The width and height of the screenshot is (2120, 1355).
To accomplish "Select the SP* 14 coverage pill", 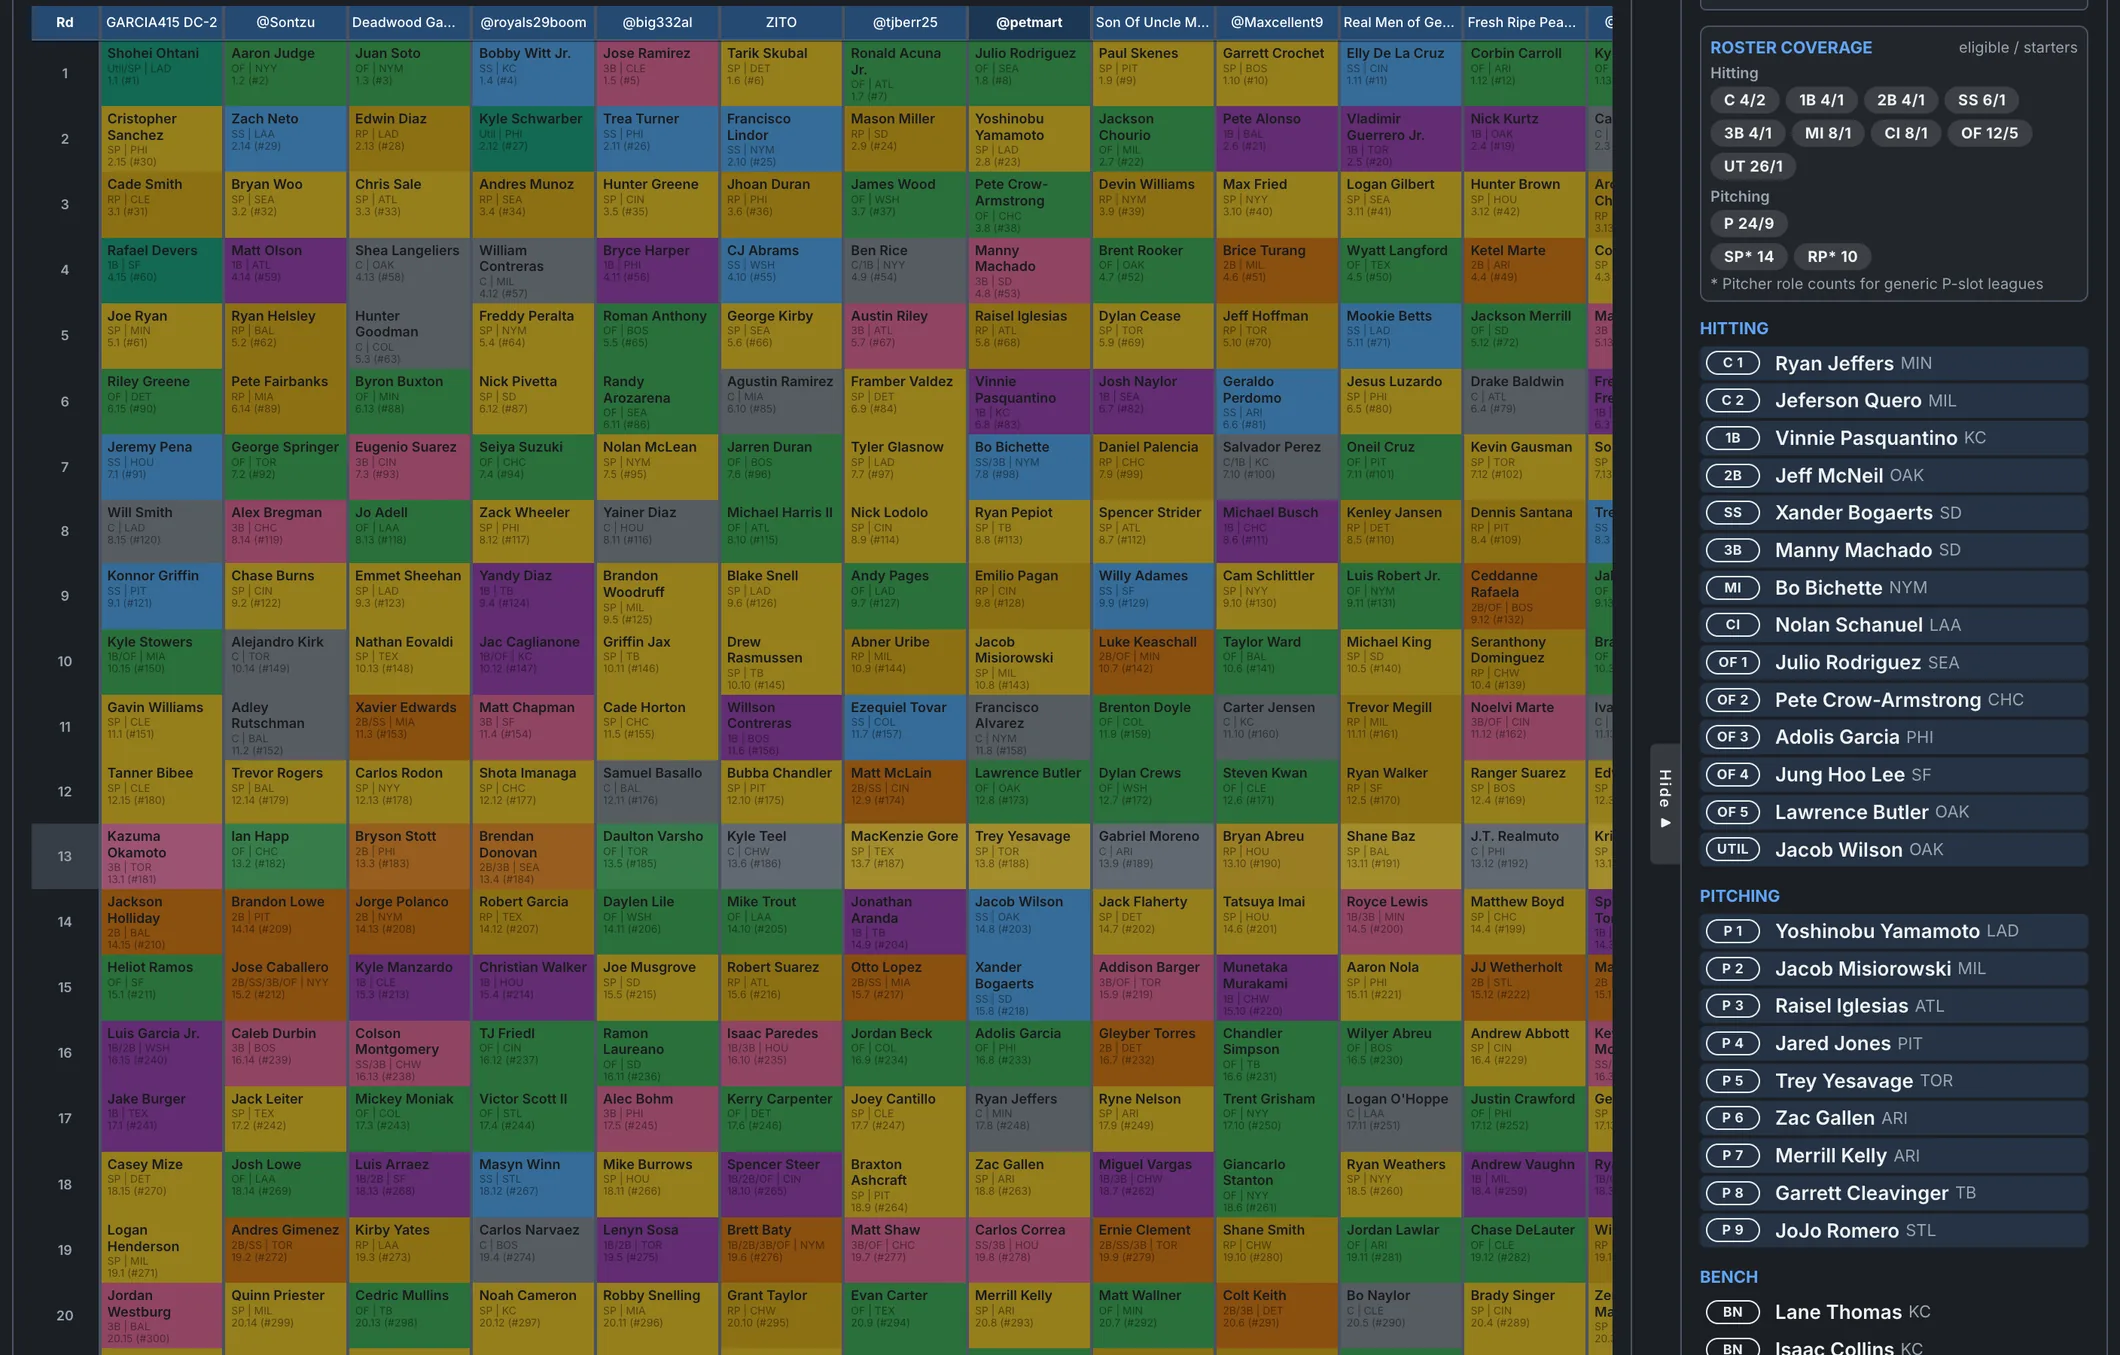I will 1748,256.
